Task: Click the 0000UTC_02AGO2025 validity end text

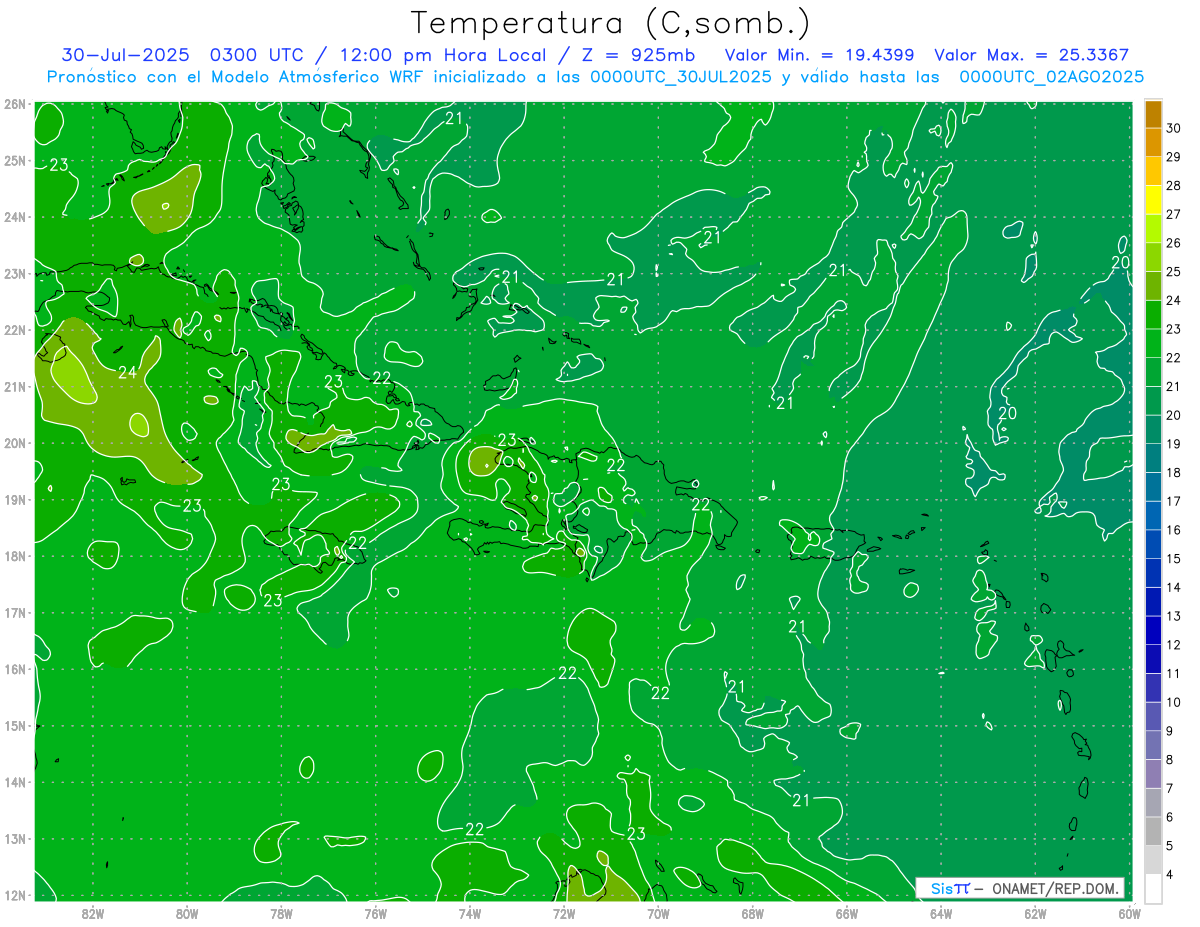Action: tap(1051, 77)
